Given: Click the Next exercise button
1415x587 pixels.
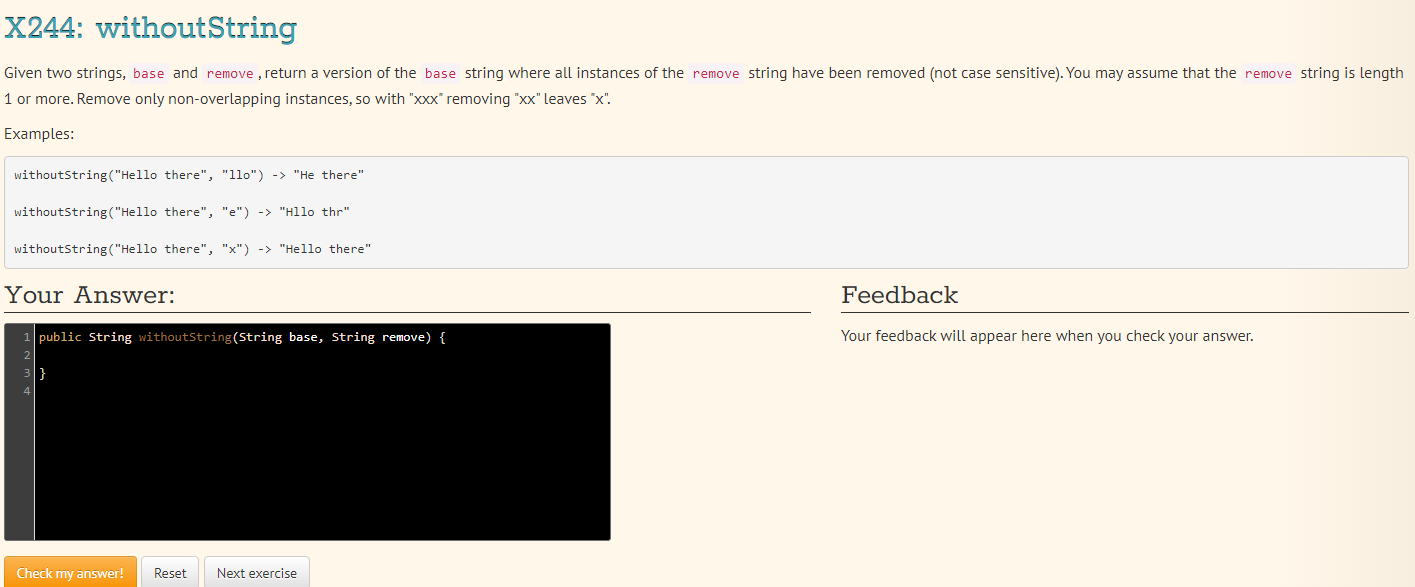Looking at the screenshot, I should point(256,571).
